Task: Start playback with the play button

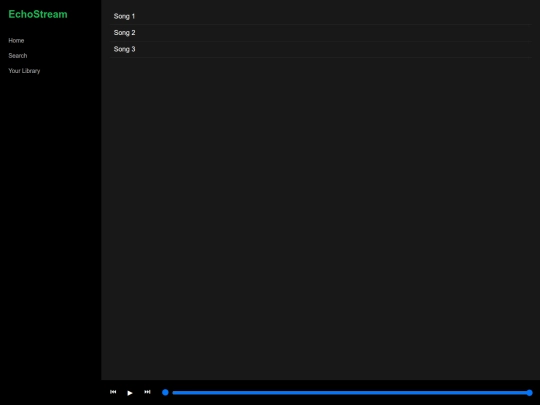Action: [x=130, y=393]
